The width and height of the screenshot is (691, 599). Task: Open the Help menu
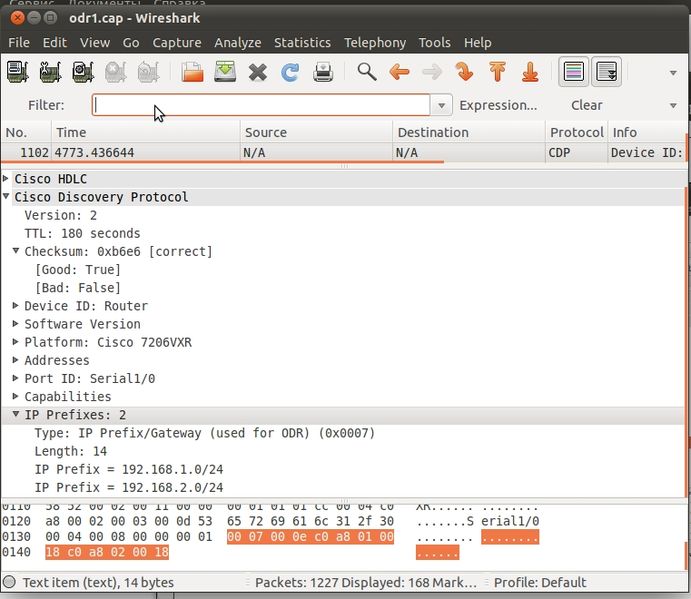[478, 43]
